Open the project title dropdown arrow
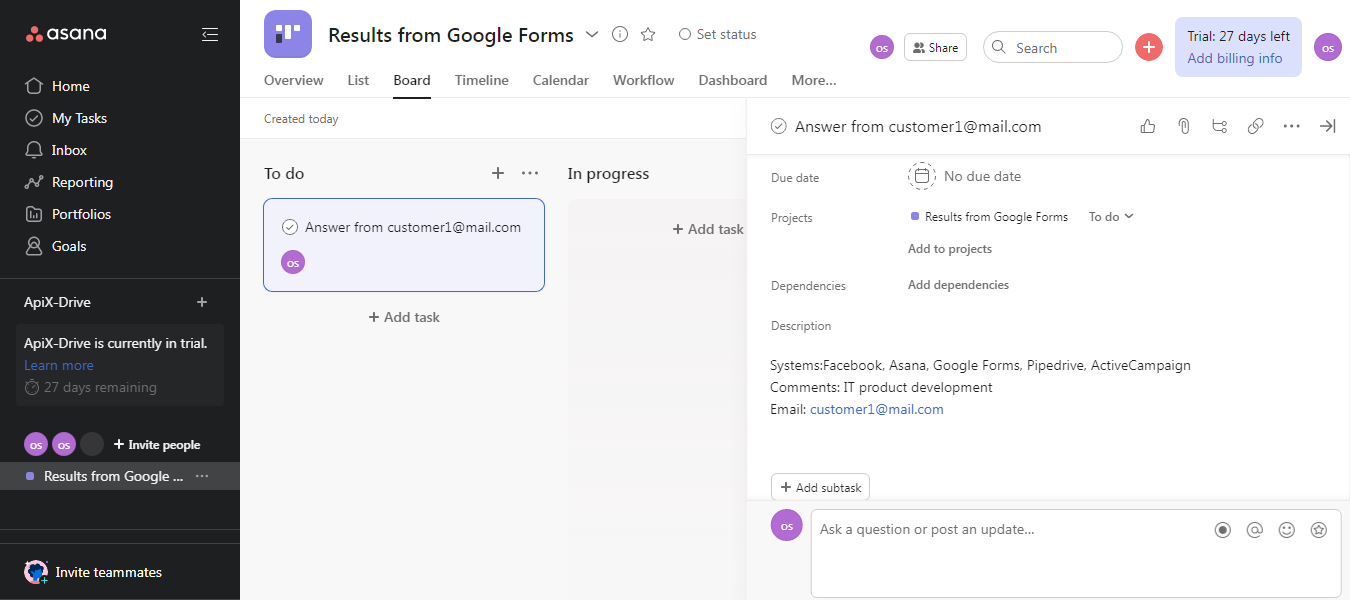Viewport: 1350px width, 600px height. tap(592, 33)
